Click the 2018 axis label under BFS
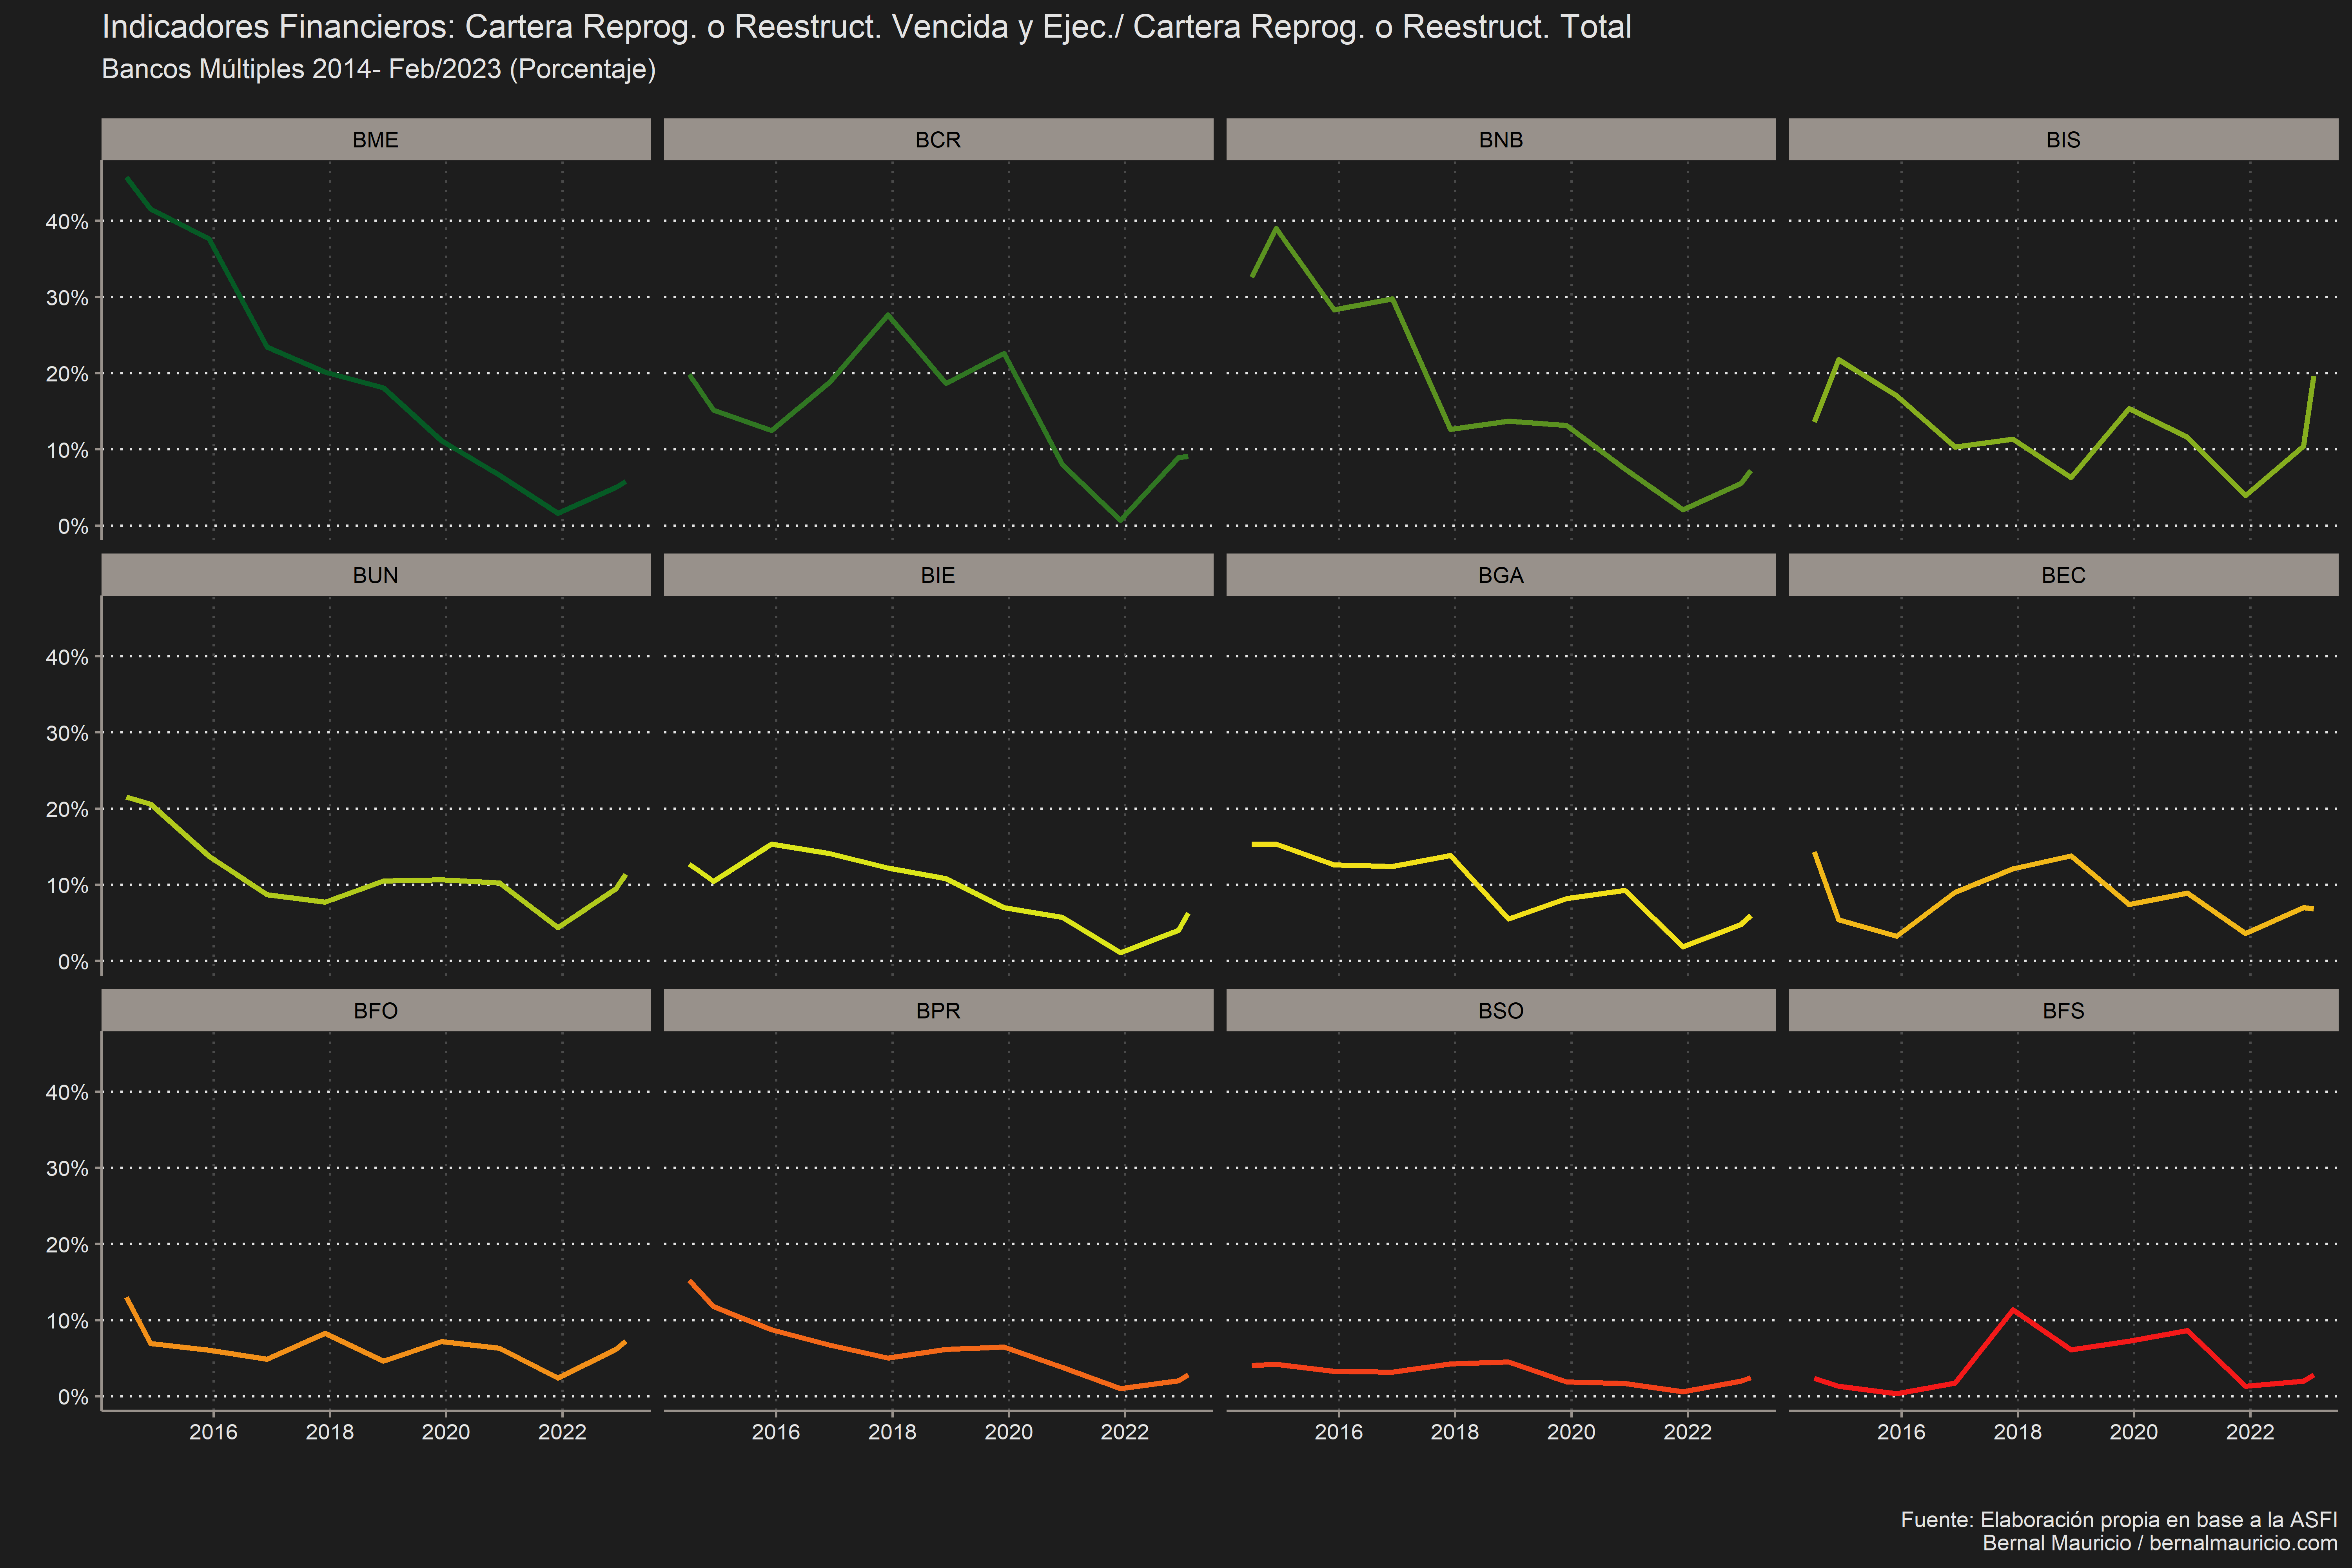Viewport: 2352px width, 1568px height. [2018, 1432]
